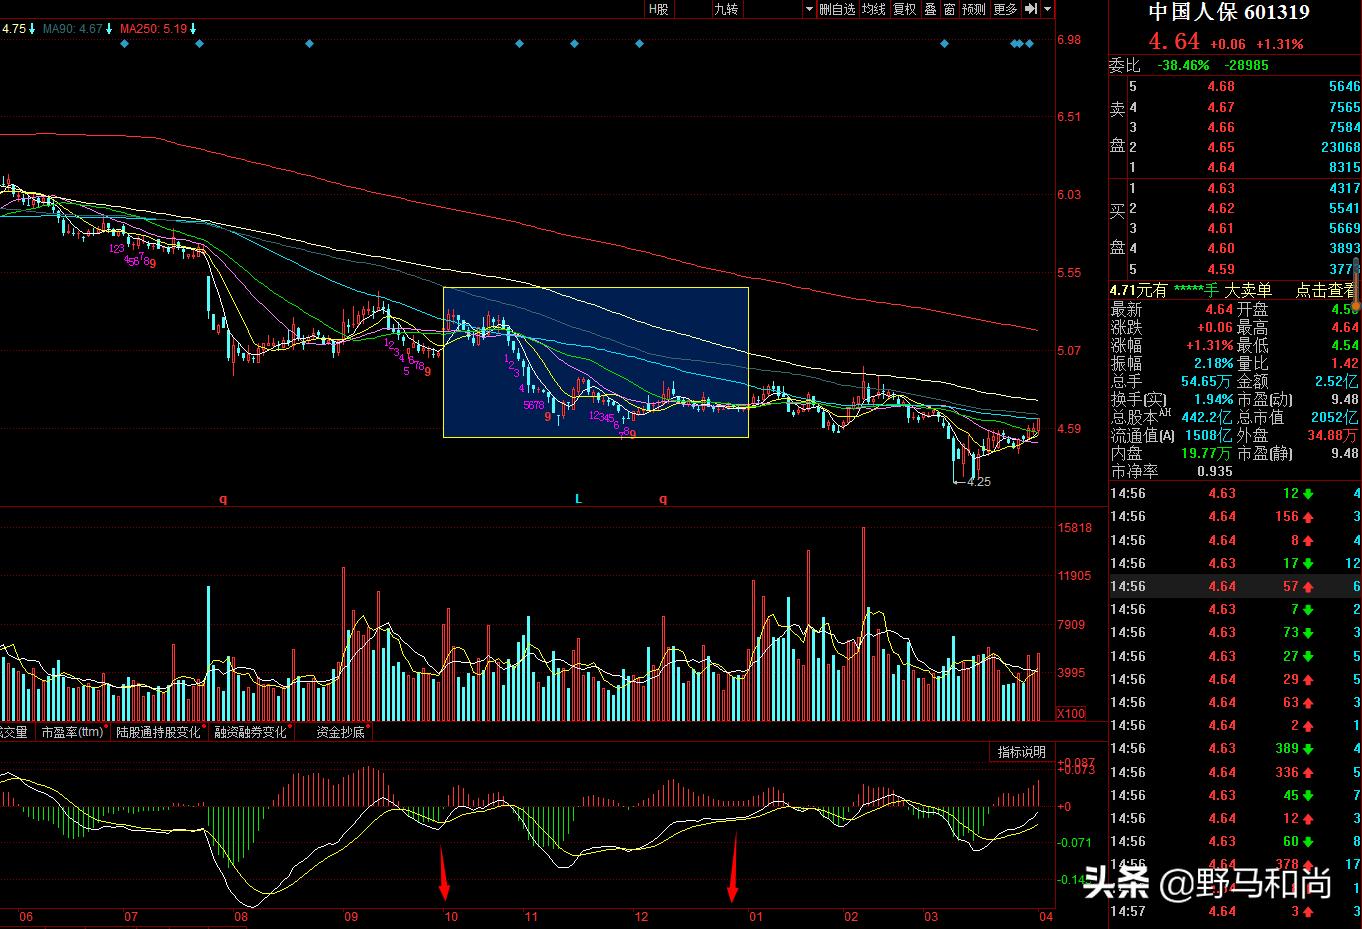Switch to 市盈率(ttm) indicator tab
The image size is (1362, 929).
(x=71, y=732)
